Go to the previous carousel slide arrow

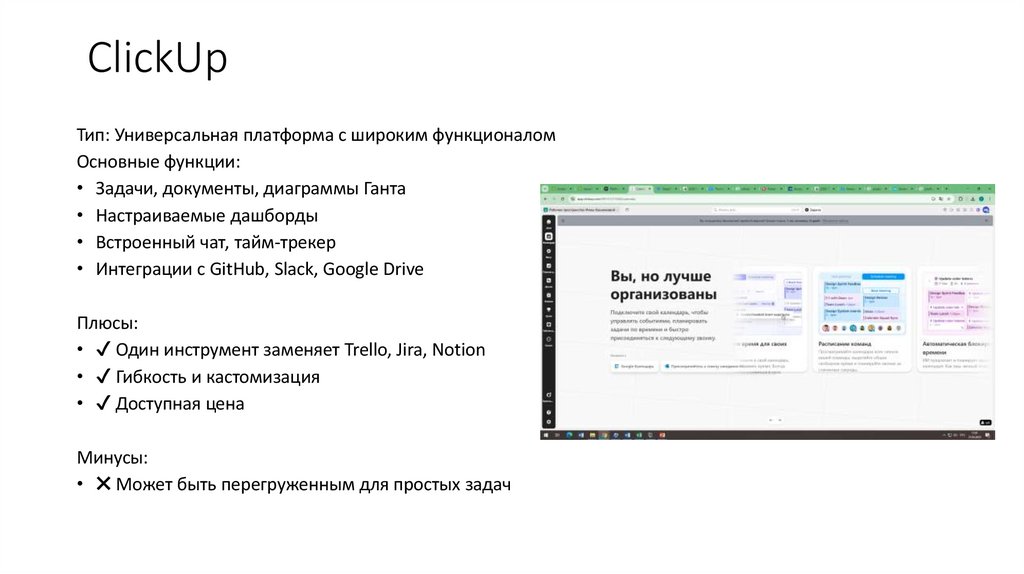tap(771, 421)
